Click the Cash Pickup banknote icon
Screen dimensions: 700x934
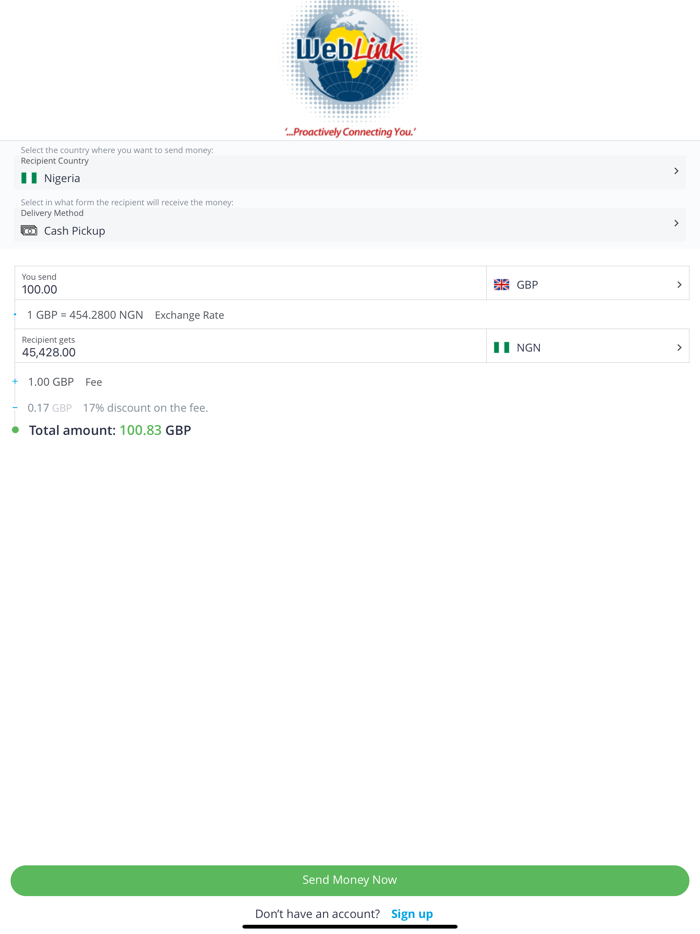coord(28,230)
